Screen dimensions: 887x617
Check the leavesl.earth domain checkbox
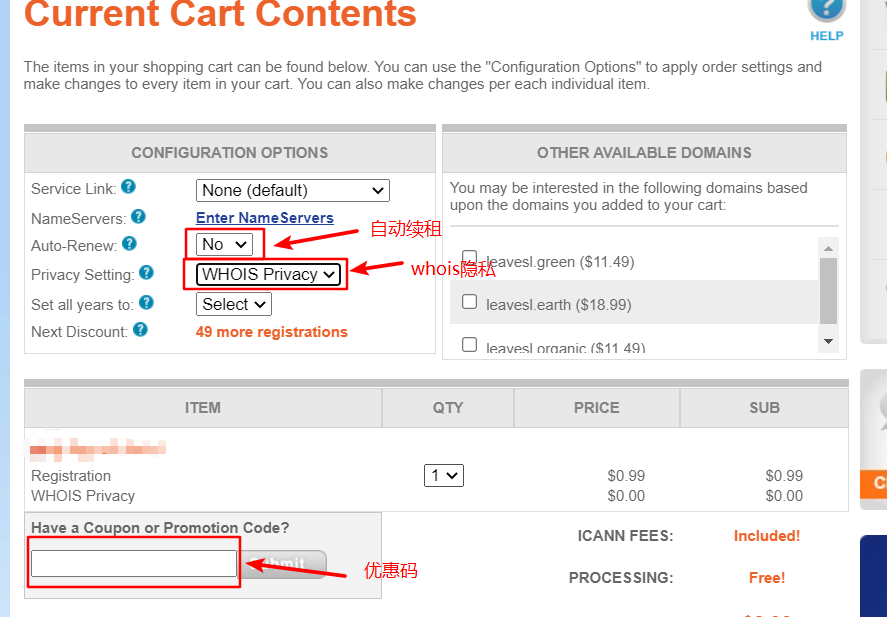coord(470,301)
